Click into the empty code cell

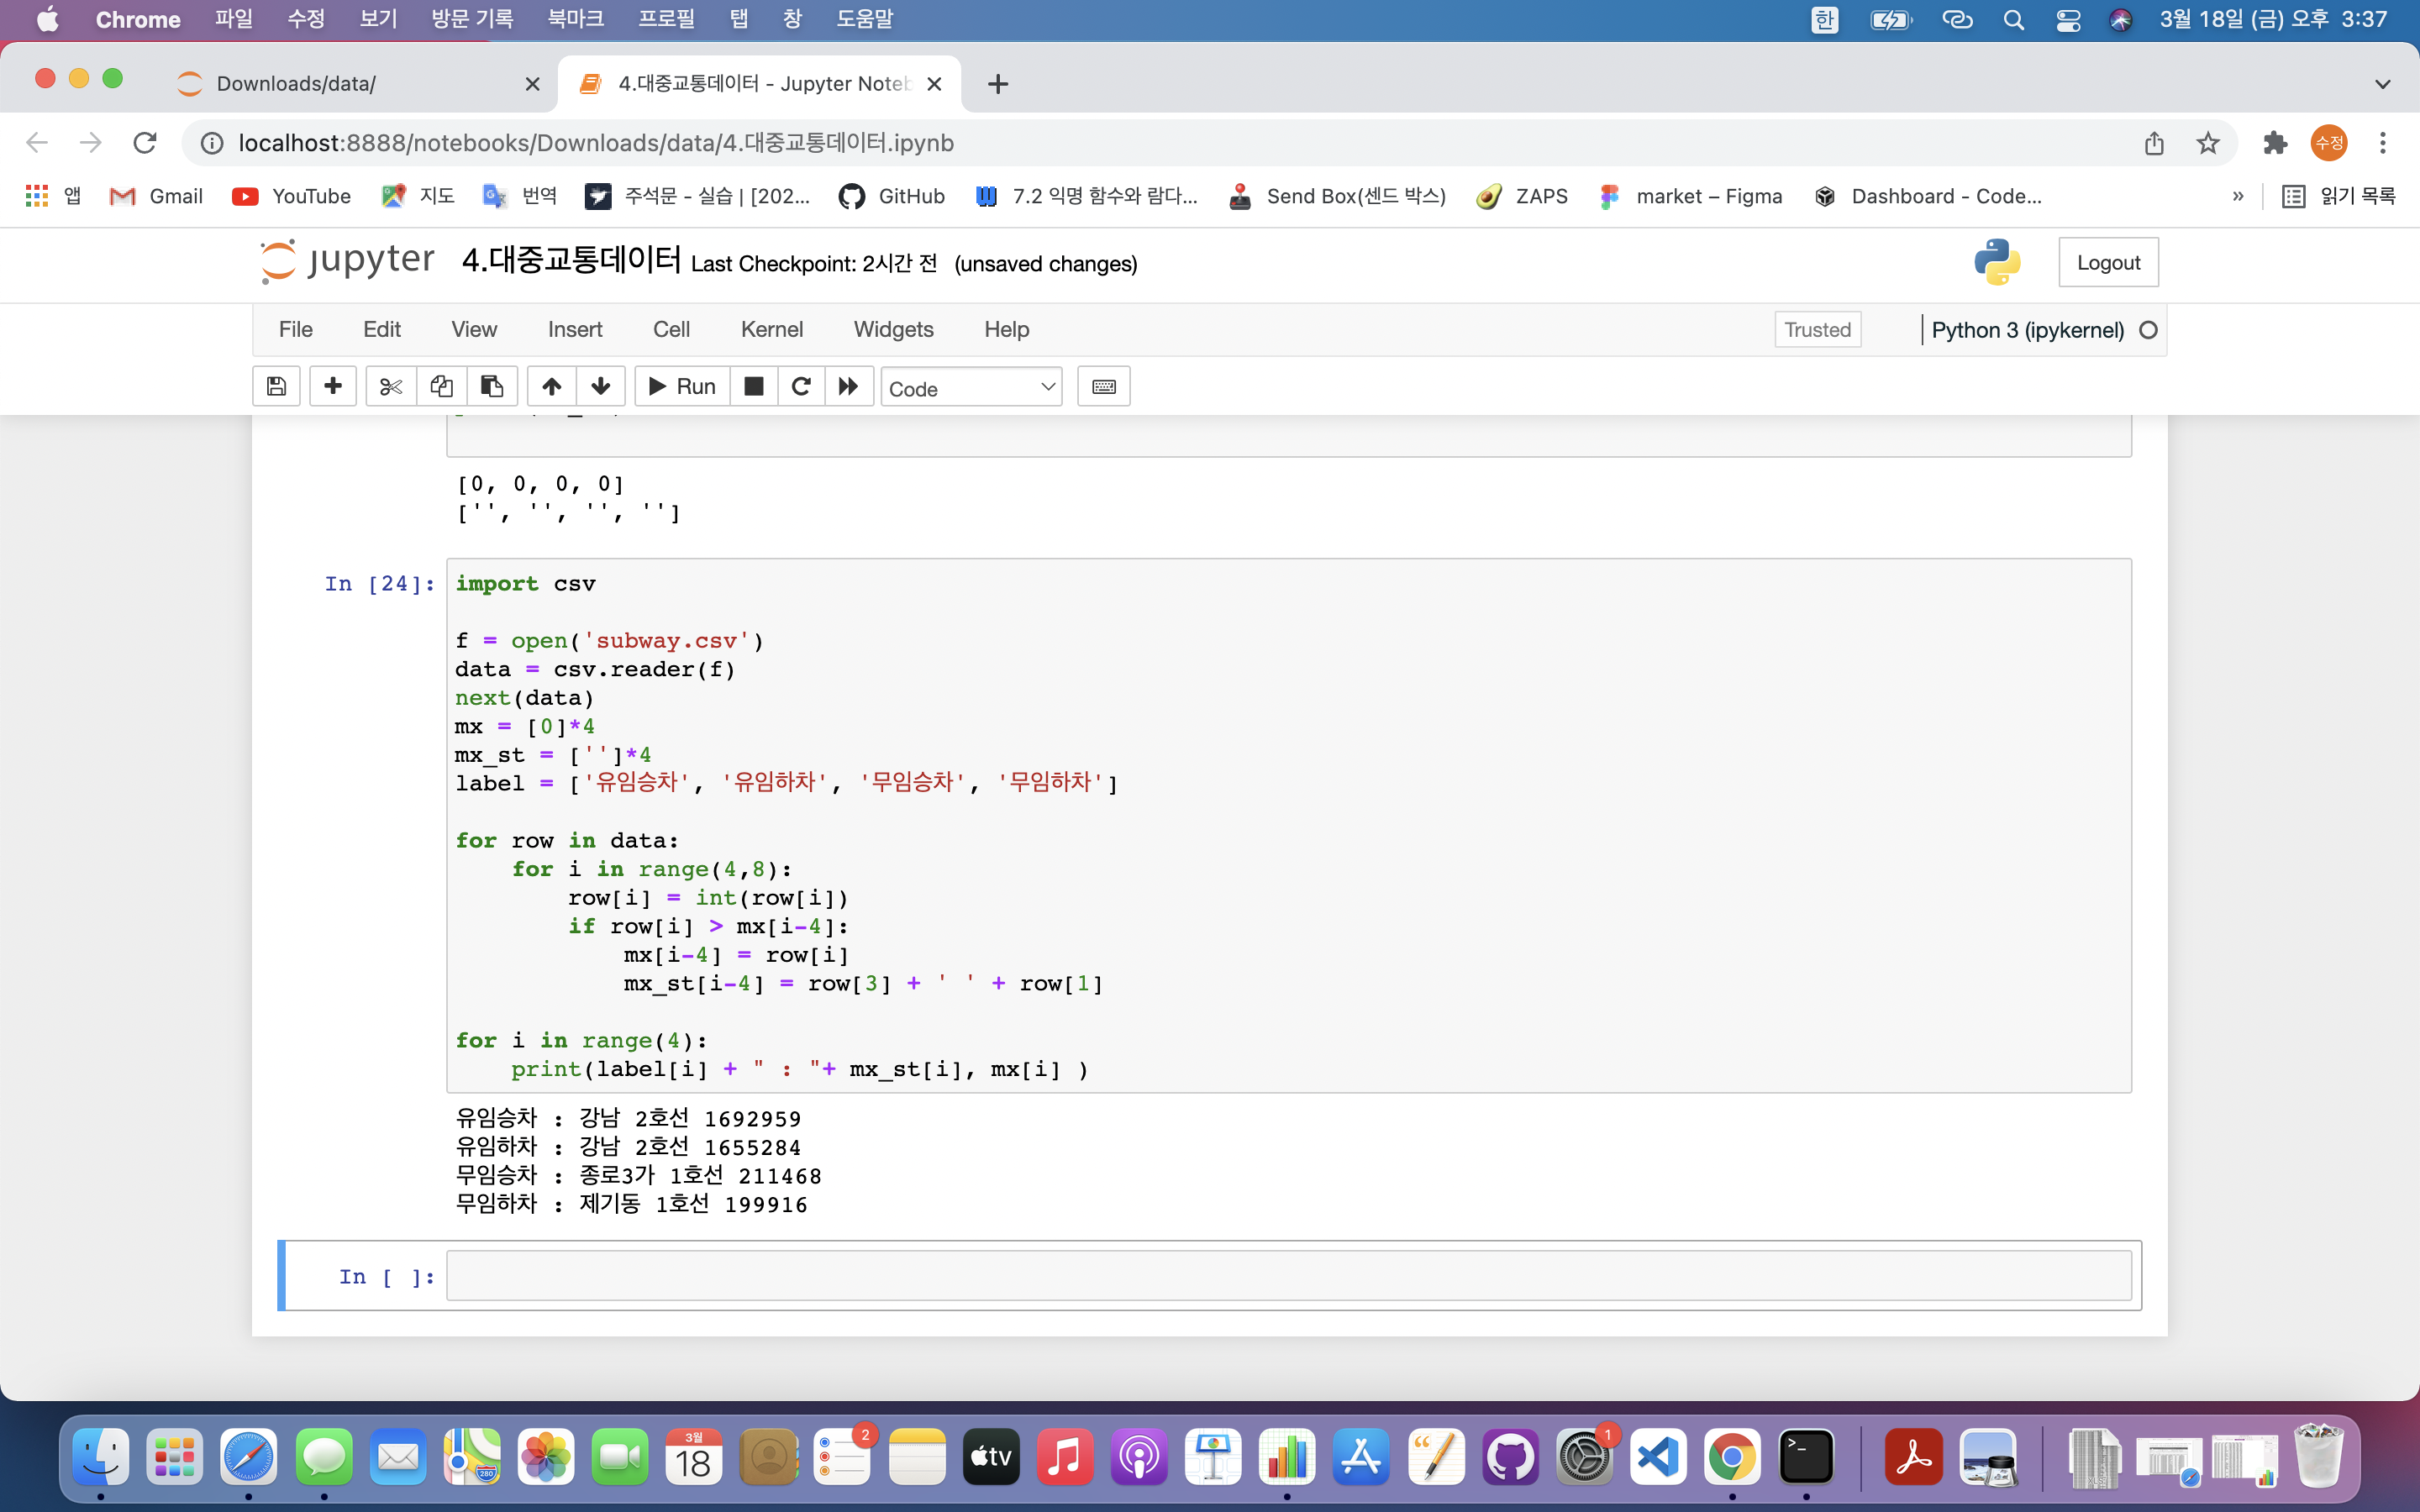click(1287, 1276)
